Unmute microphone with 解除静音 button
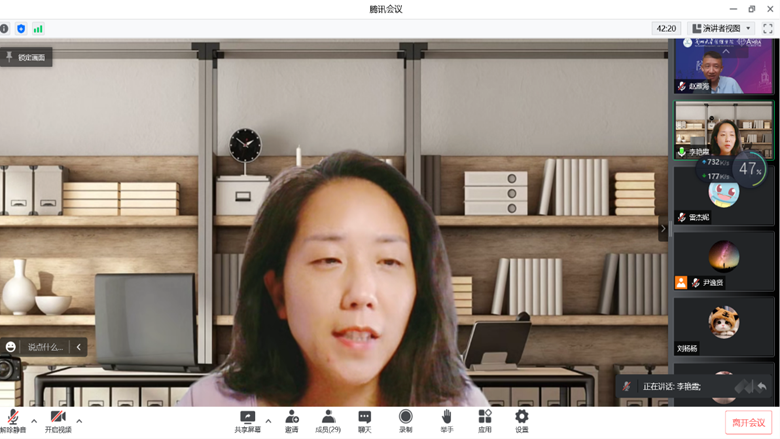Image resolution: width=780 pixels, height=439 pixels. tap(13, 420)
